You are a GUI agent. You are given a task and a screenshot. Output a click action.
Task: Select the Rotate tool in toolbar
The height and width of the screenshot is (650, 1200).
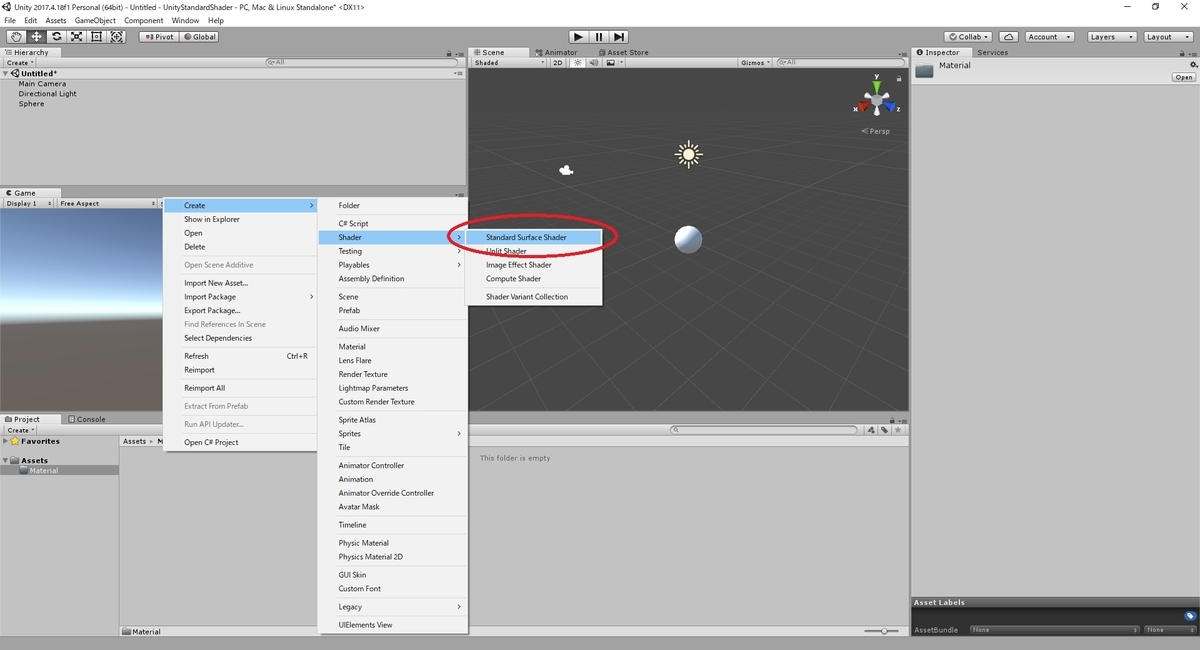pos(56,37)
